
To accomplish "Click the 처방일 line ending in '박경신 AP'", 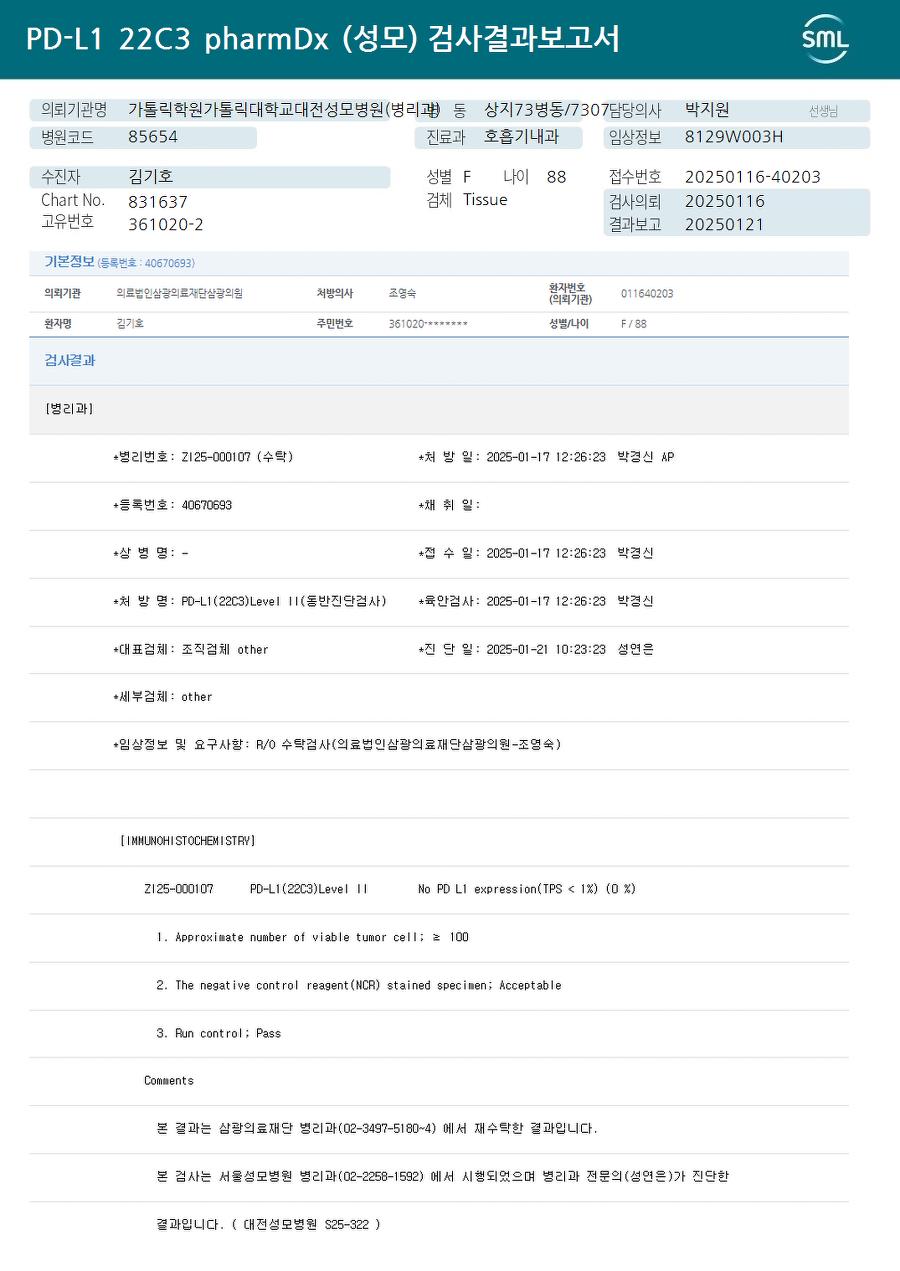I will (x=546, y=457).
